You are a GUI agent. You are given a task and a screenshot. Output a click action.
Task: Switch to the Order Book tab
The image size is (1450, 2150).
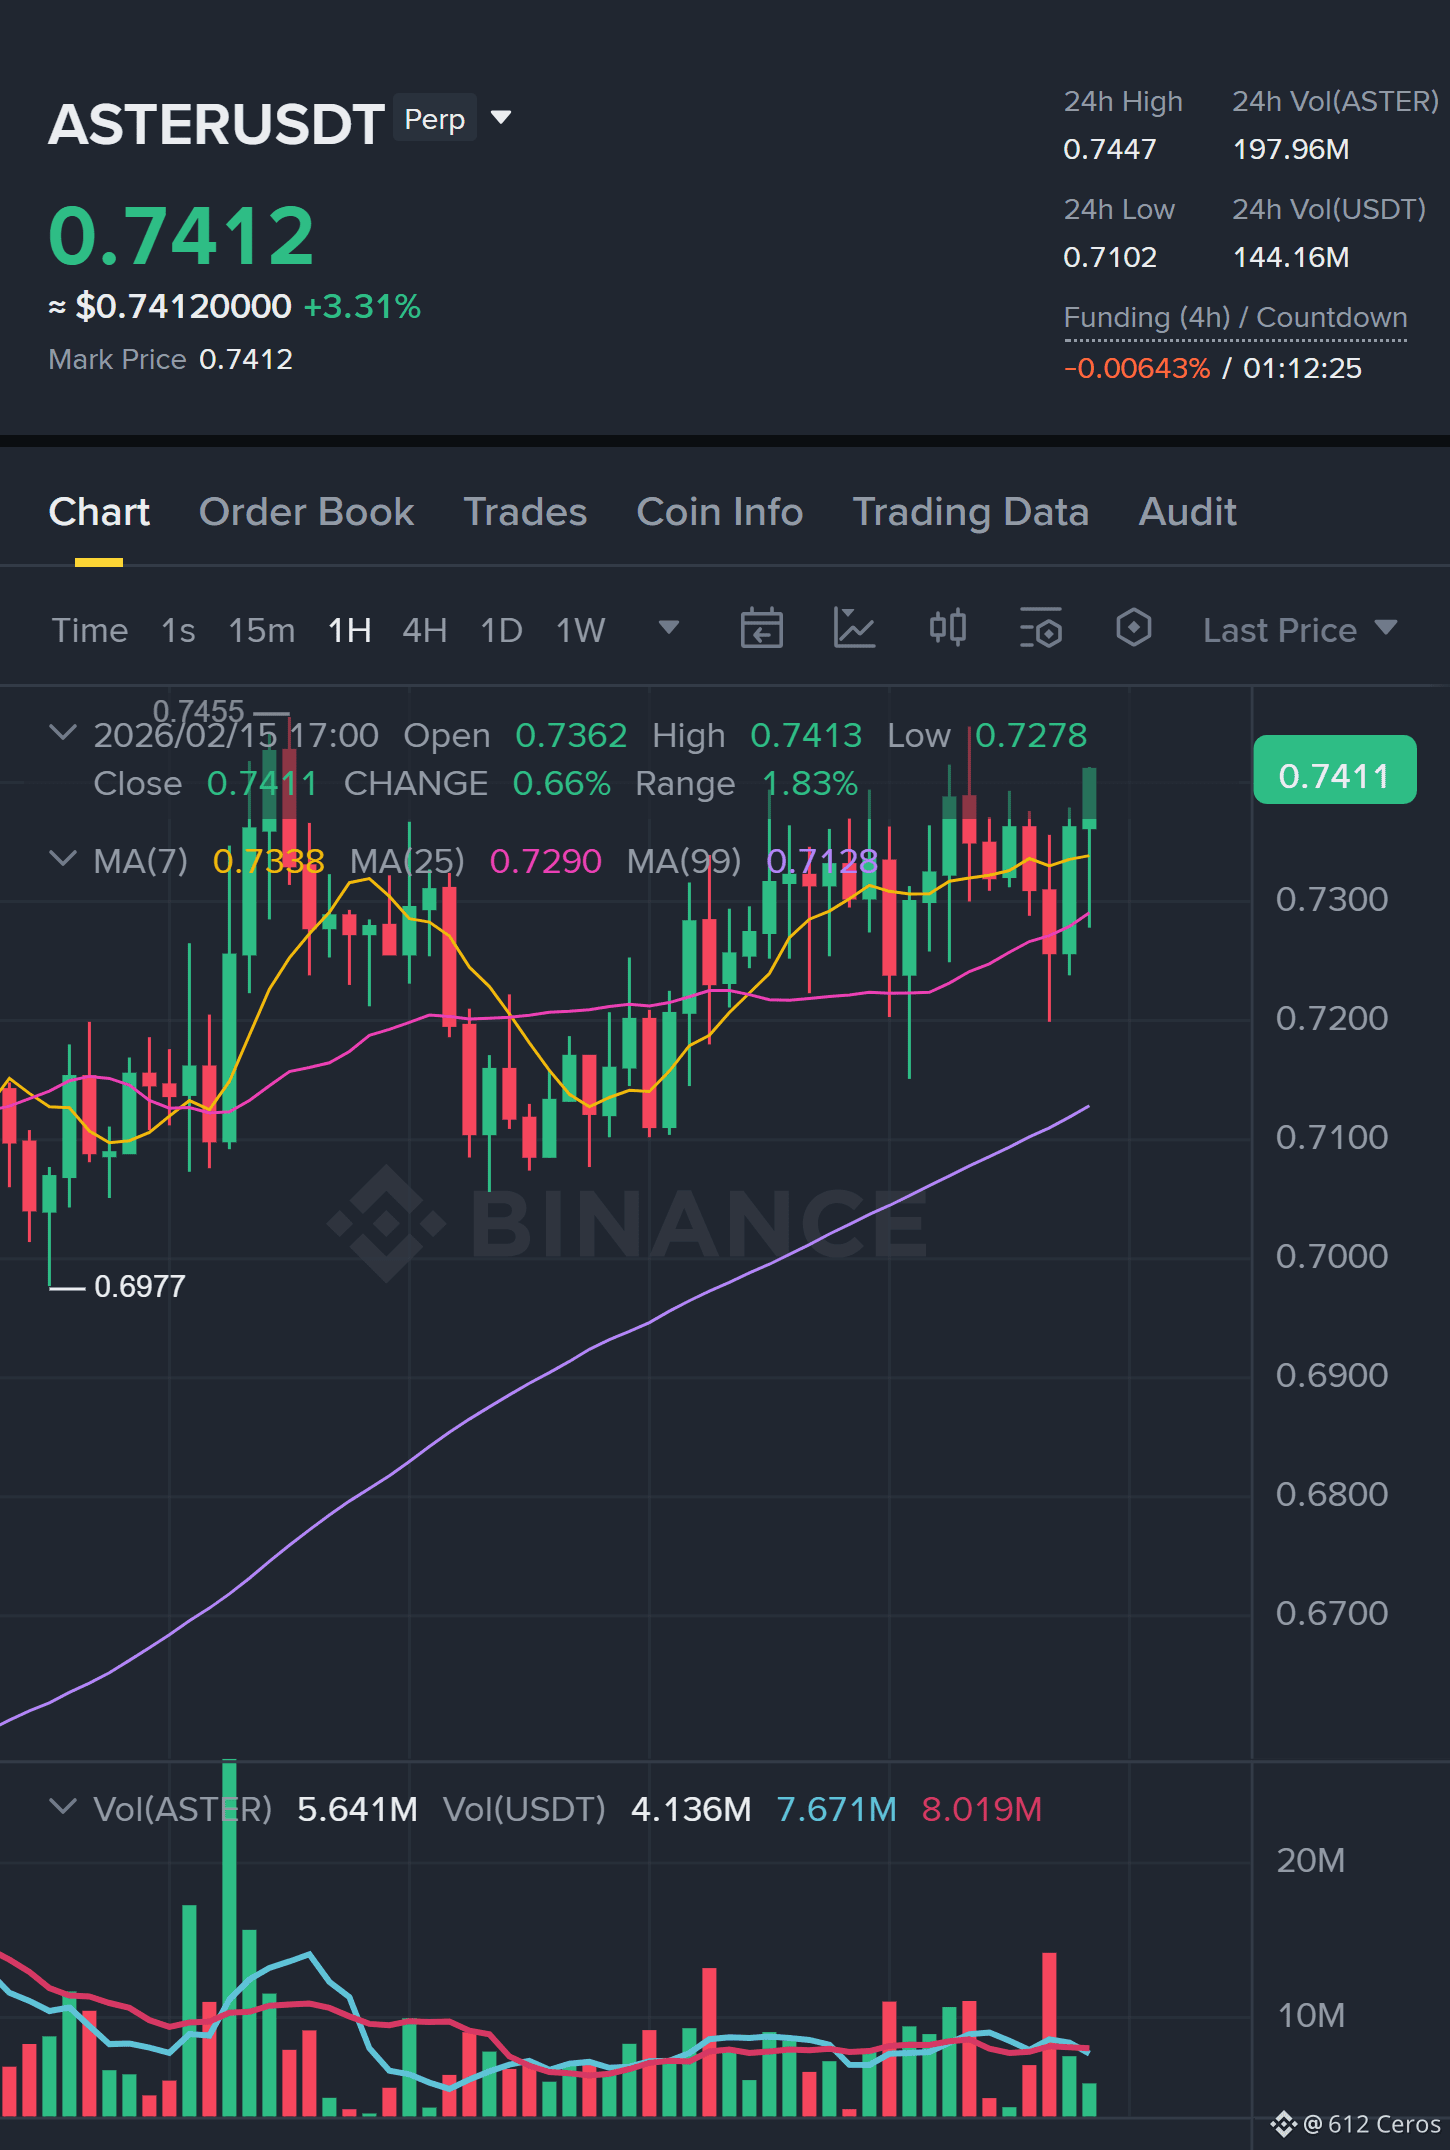tap(306, 512)
